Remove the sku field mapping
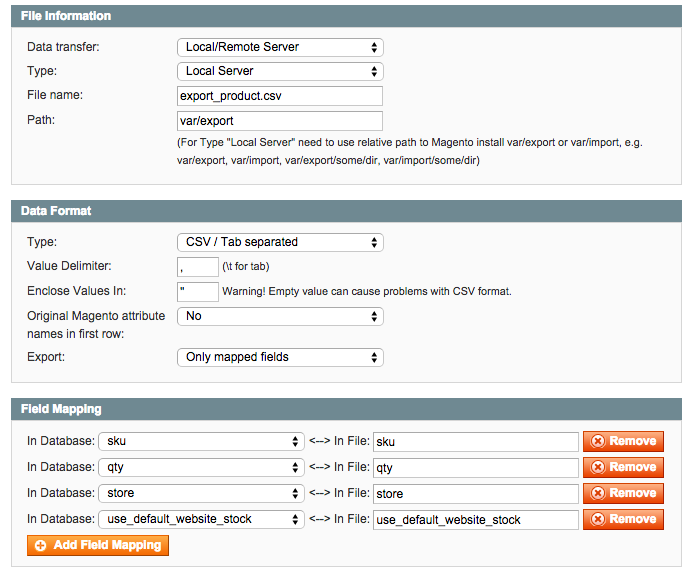Image resolution: width=700 pixels, height=570 pixels. pos(623,441)
